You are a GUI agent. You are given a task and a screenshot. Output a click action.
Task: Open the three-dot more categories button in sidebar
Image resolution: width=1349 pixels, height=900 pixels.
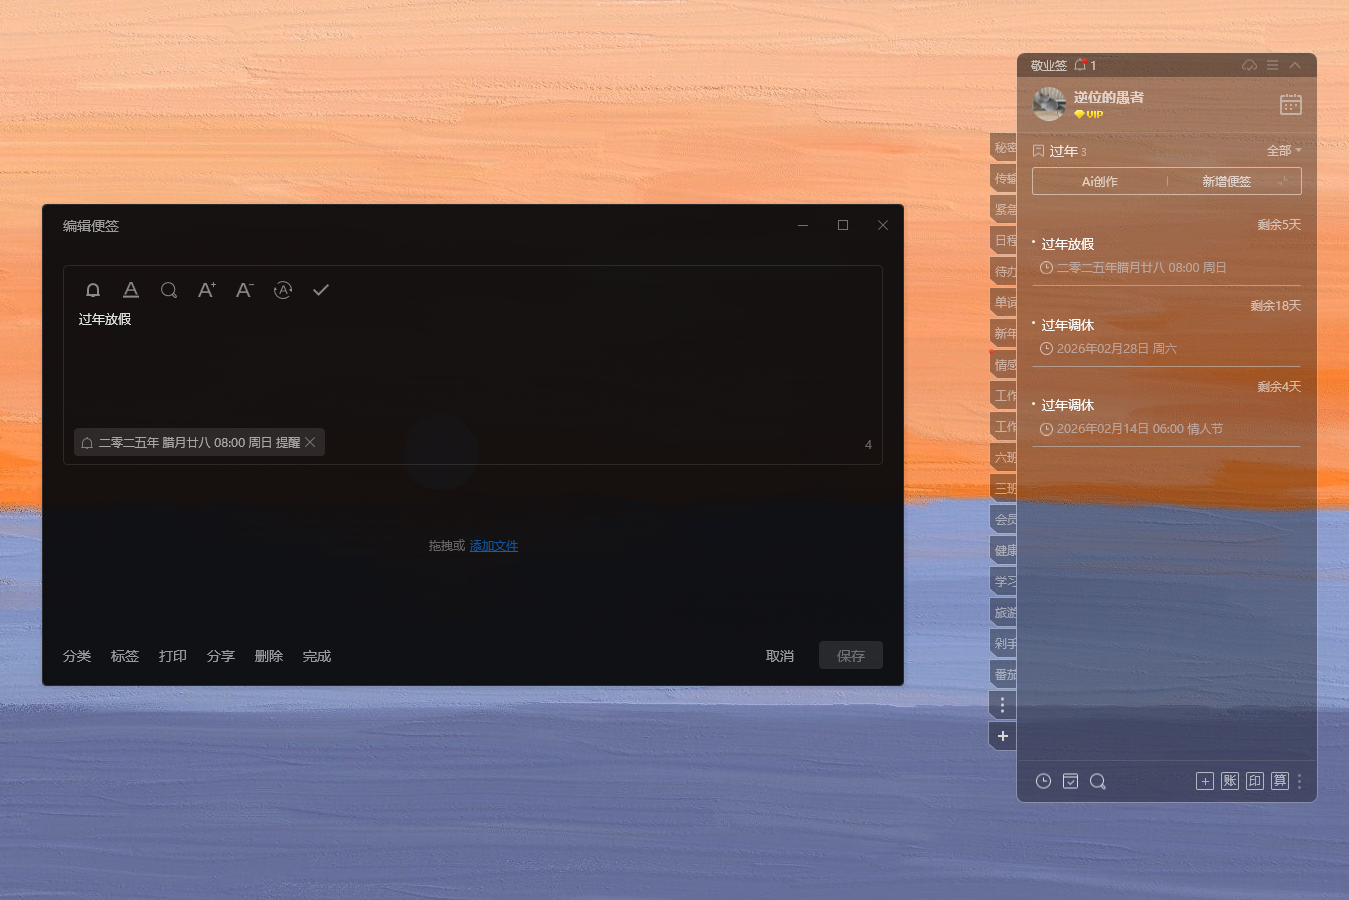coord(1002,705)
